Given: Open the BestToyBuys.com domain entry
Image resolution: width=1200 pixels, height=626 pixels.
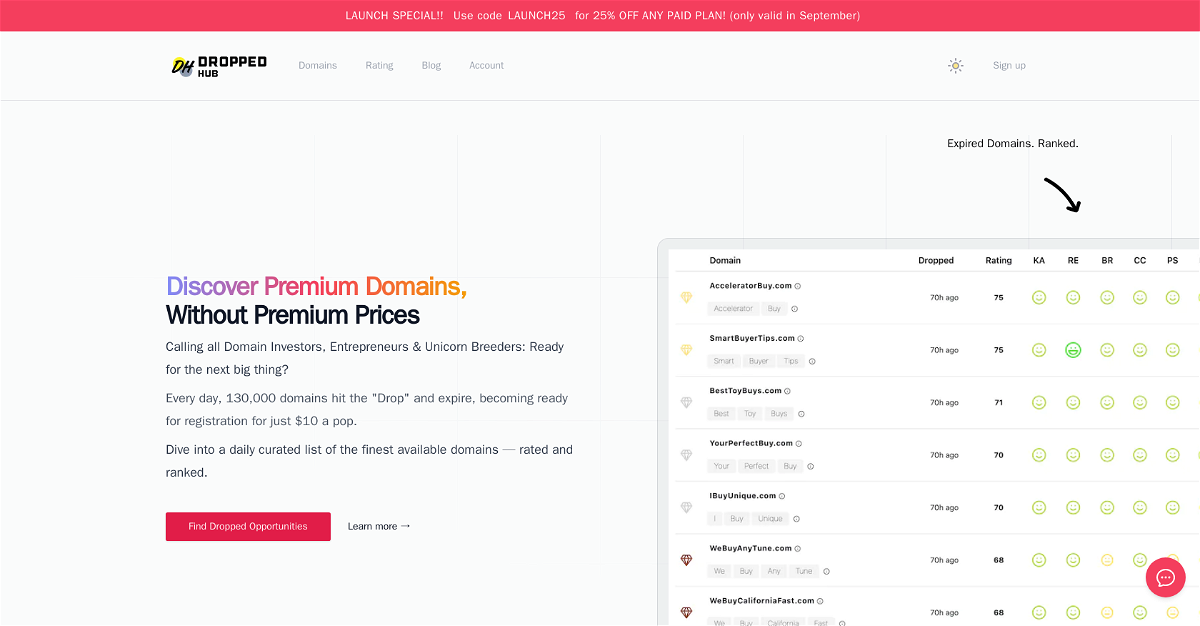Looking at the screenshot, I should [745, 391].
